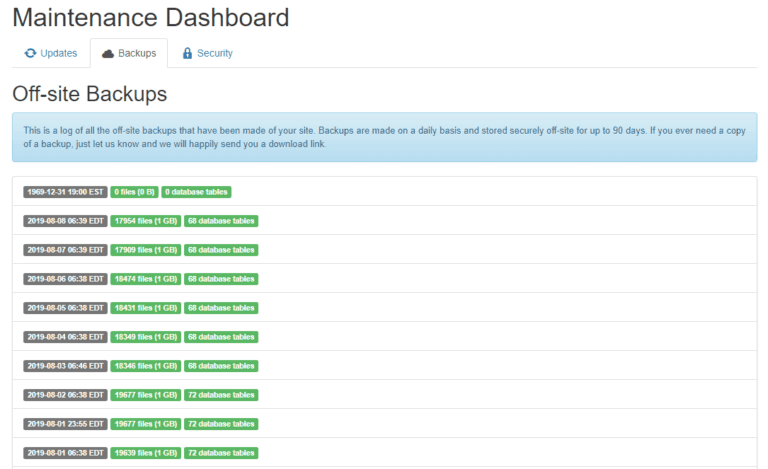The width and height of the screenshot is (768, 469).
Task: Click the blue off-site backups info box
Action: [x=384, y=137]
